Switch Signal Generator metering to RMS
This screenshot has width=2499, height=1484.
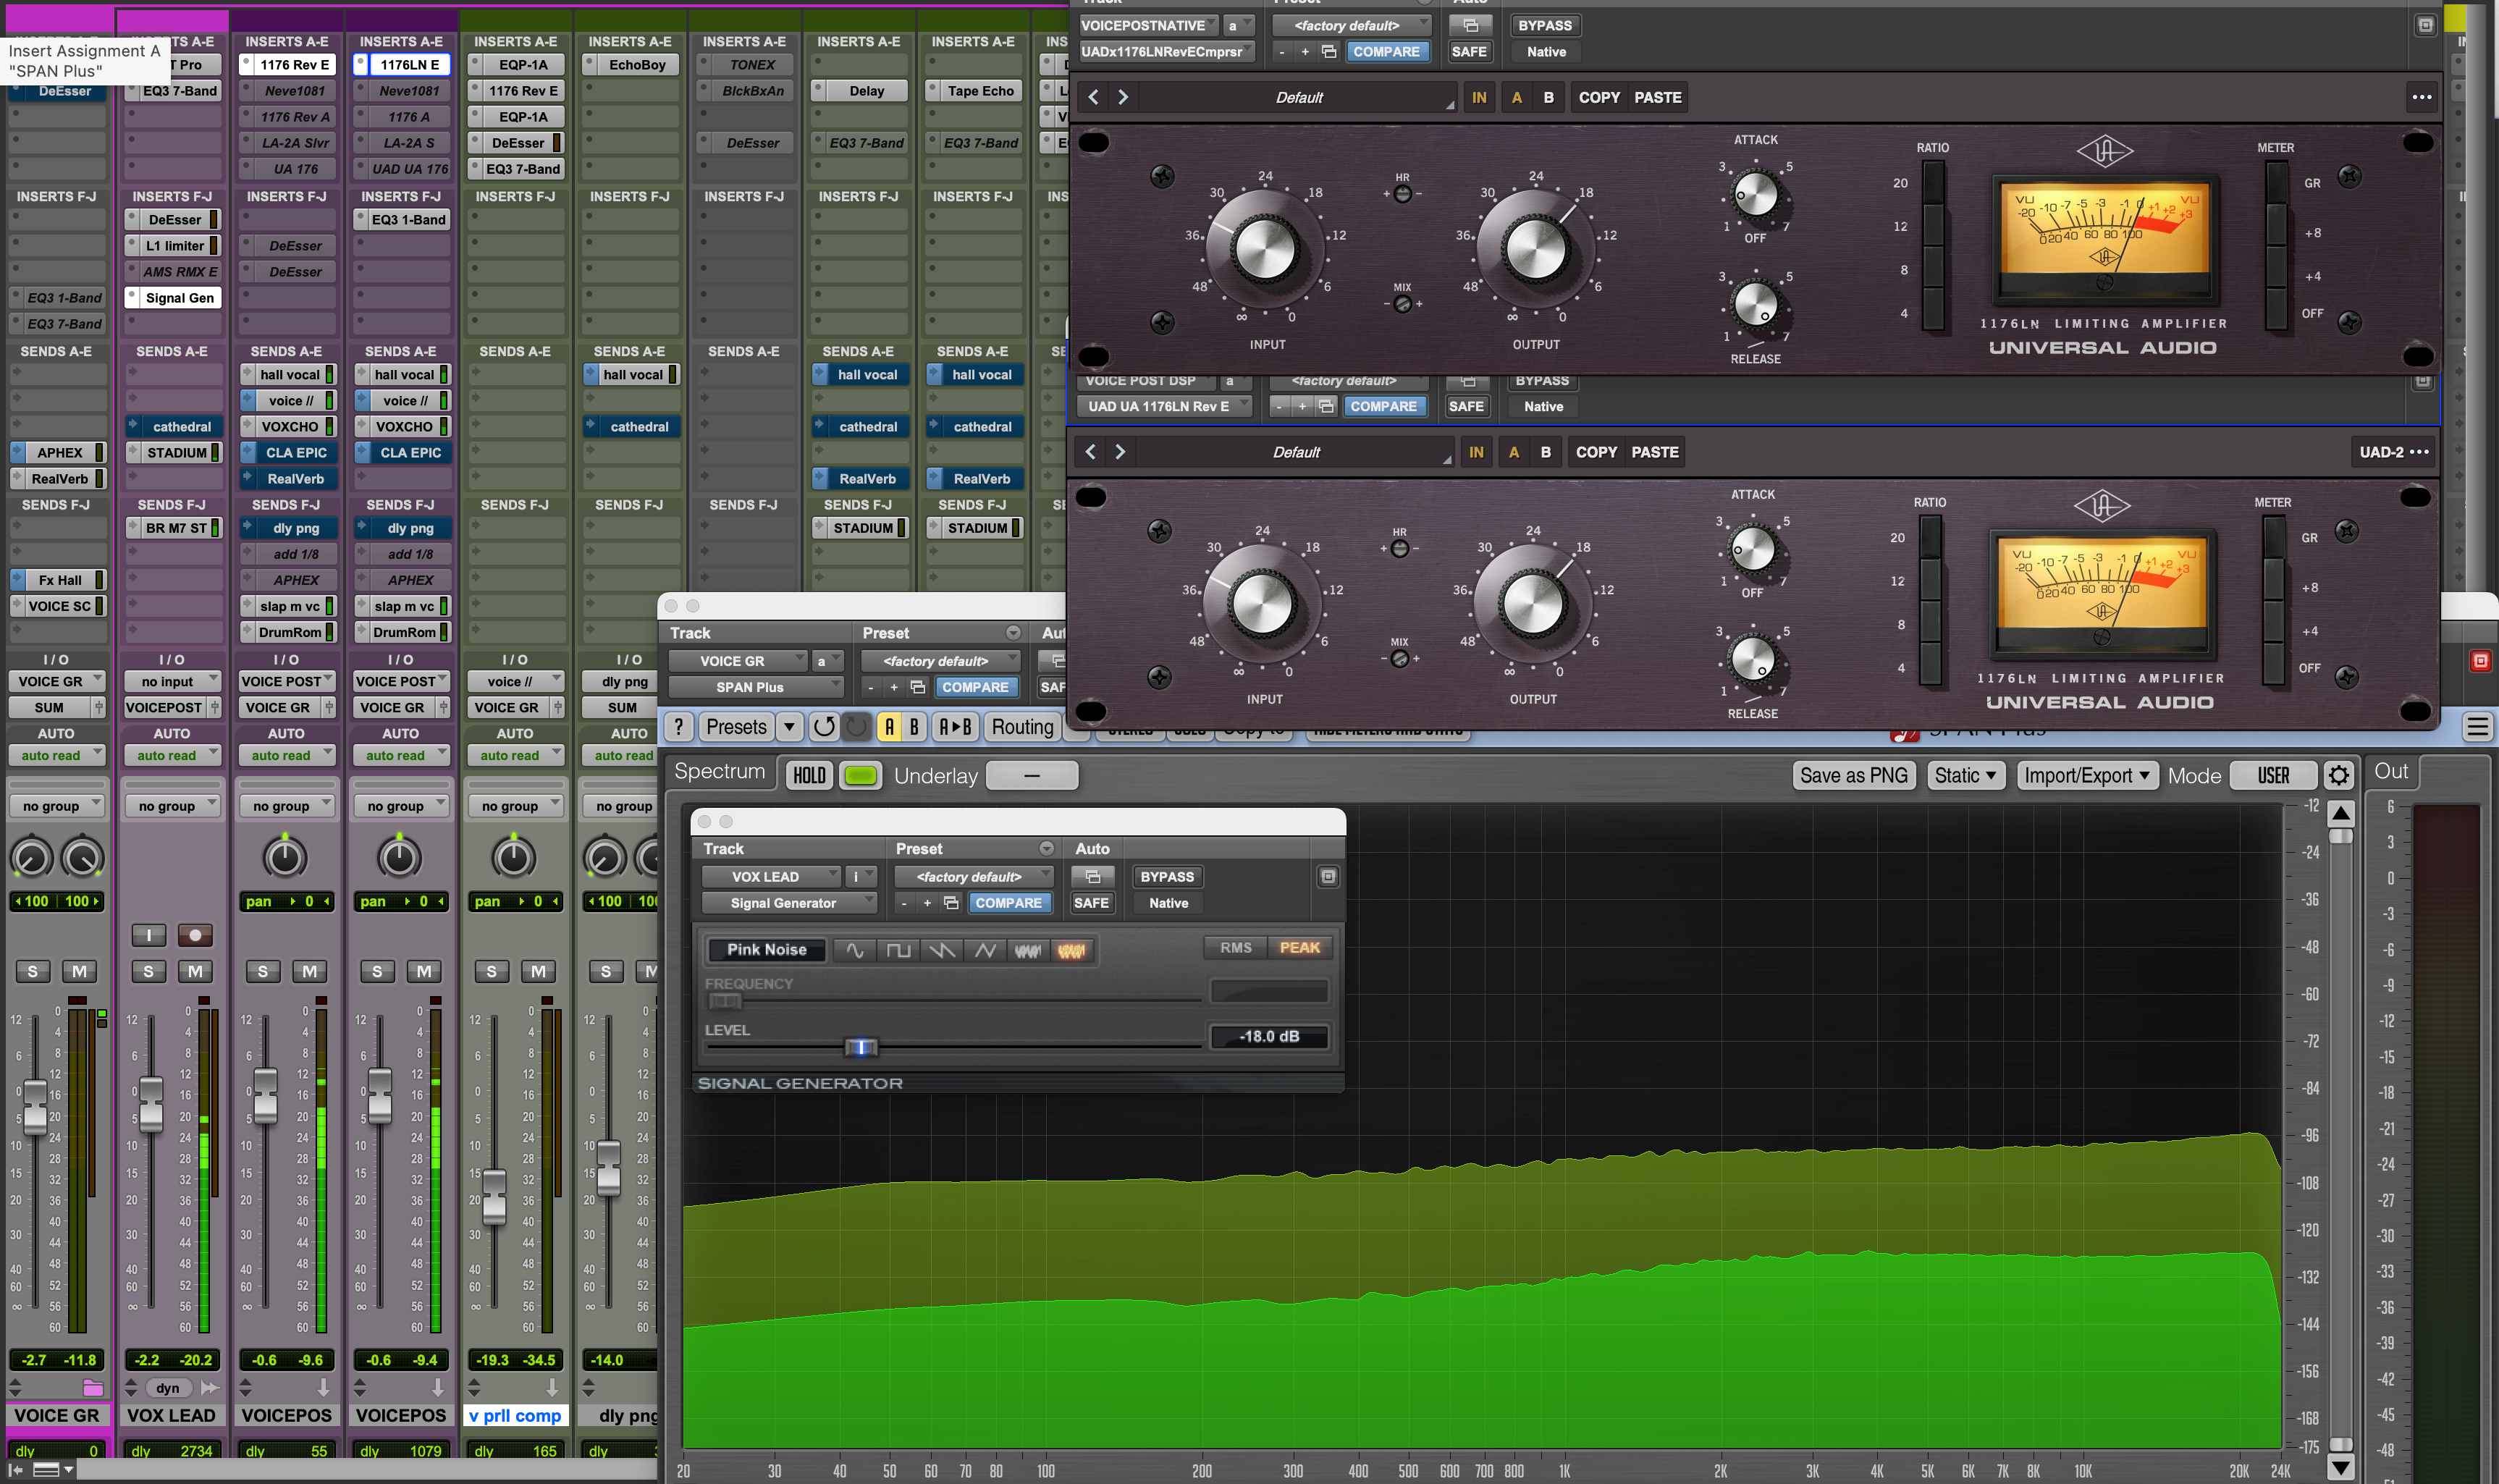click(x=1235, y=948)
